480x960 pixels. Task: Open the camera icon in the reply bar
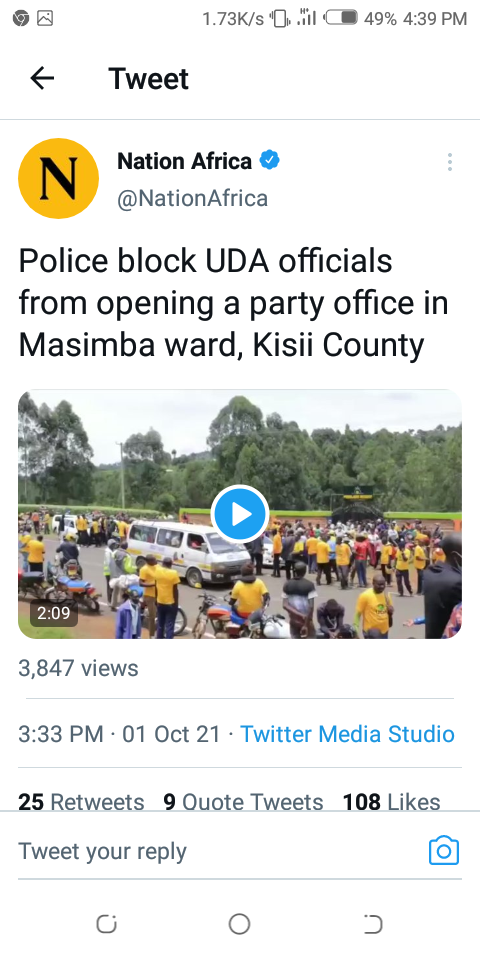444,850
